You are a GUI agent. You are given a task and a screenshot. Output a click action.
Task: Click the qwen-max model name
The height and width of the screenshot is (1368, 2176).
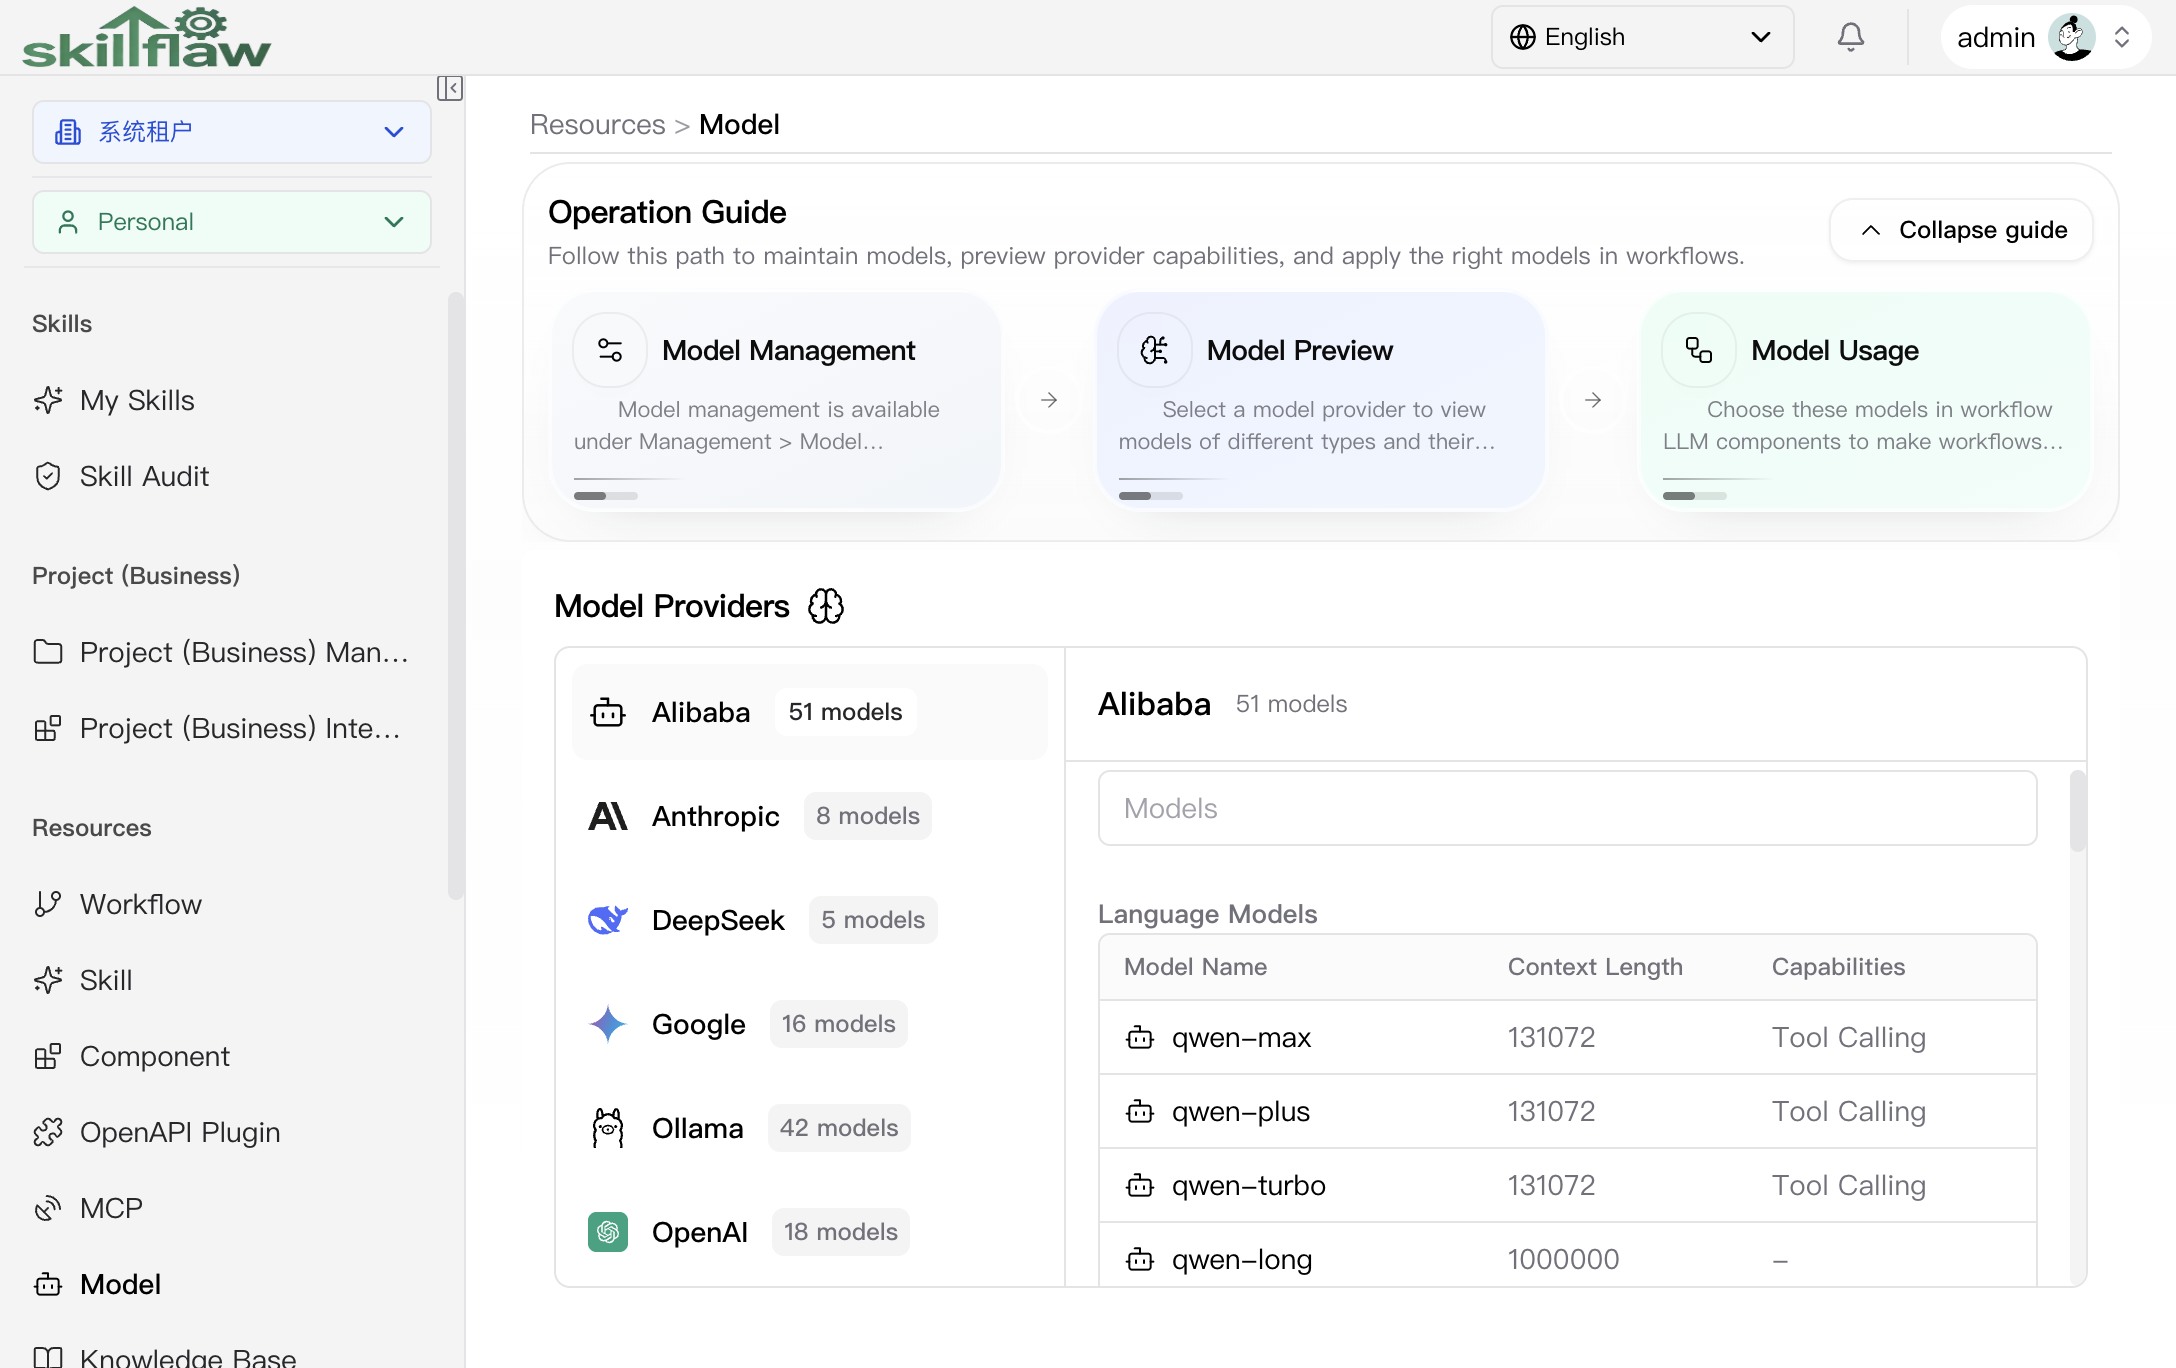pyautogui.click(x=1241, y=1038)
